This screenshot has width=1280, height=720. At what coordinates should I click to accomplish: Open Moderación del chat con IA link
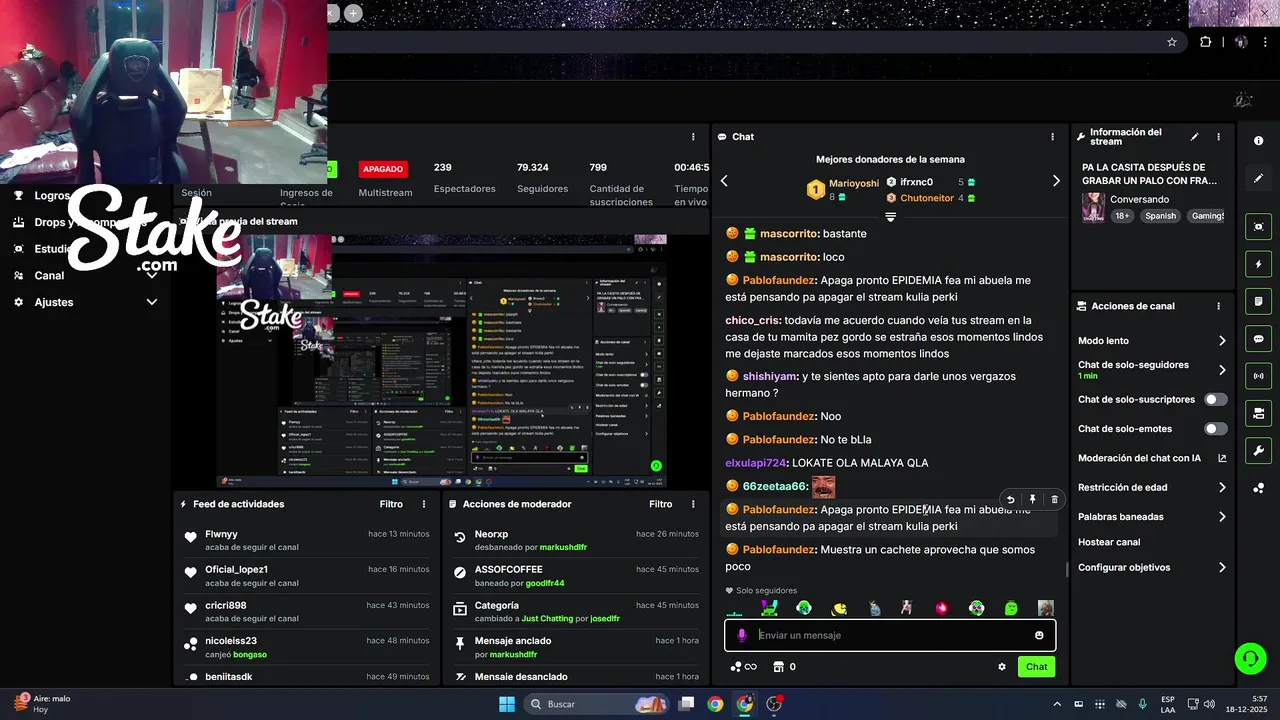pos(1152,458)
